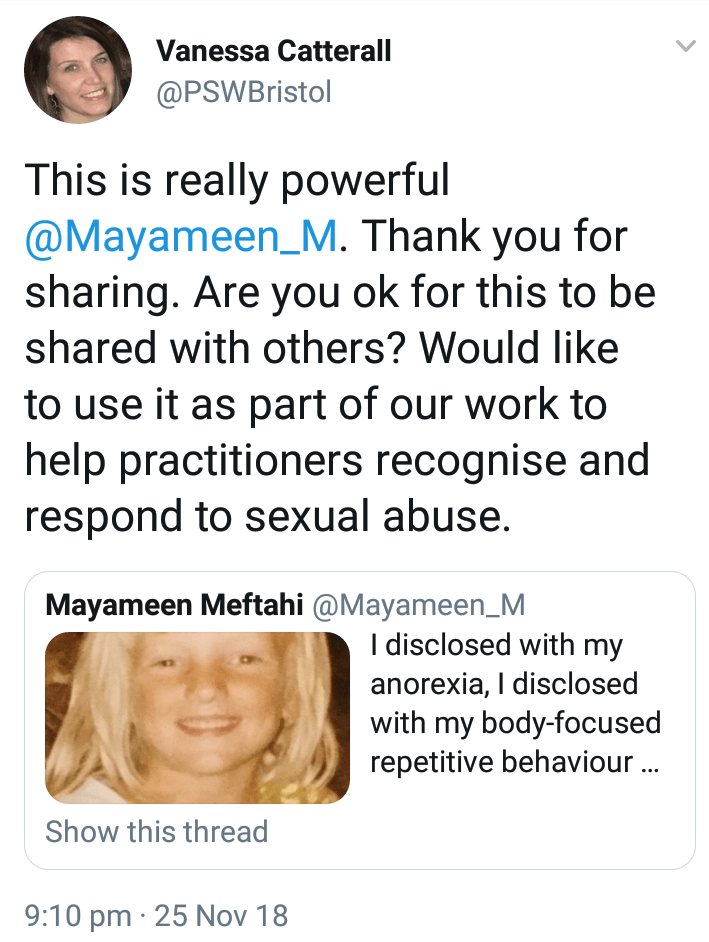Click Vanessa Catterall's profile avatar
Screen dimensions: 709x942
click(x=78, y=69)
